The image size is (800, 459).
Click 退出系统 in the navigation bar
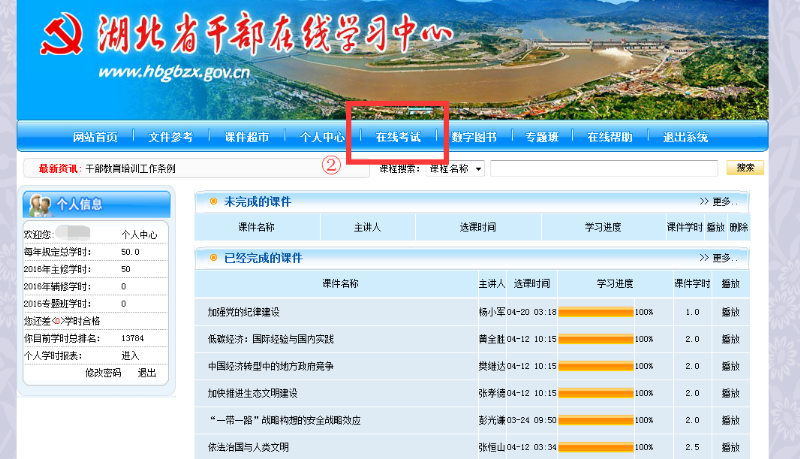pyautogui.click(x=685, y=137)
